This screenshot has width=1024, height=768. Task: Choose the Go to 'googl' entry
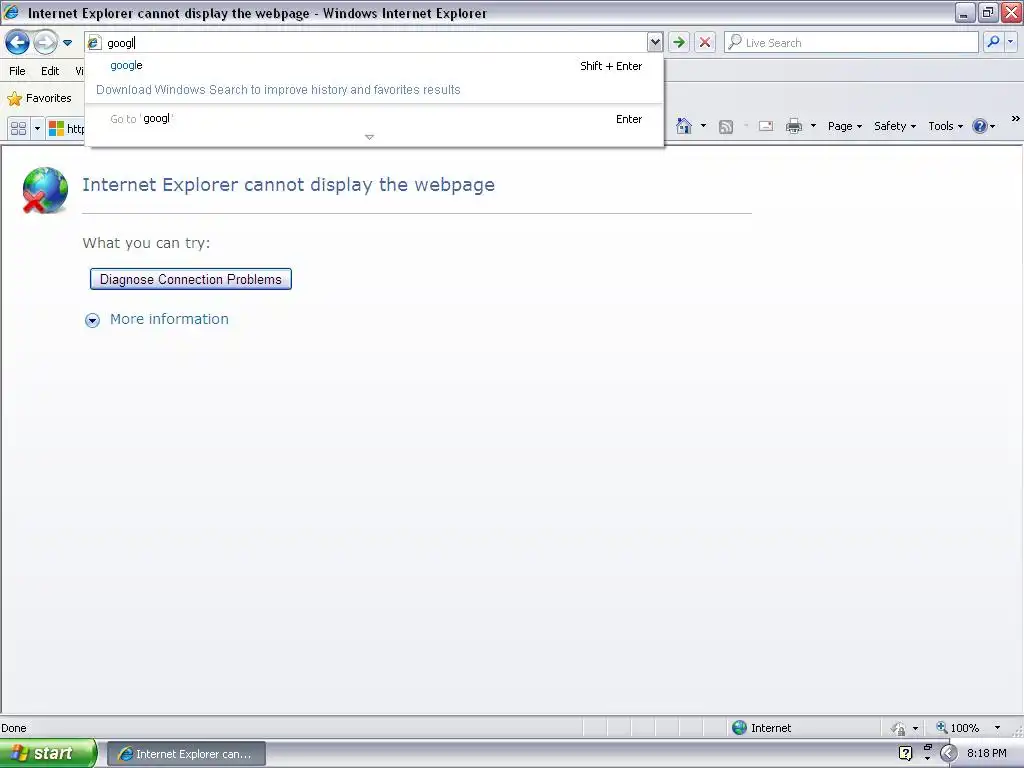coord(375,119)
